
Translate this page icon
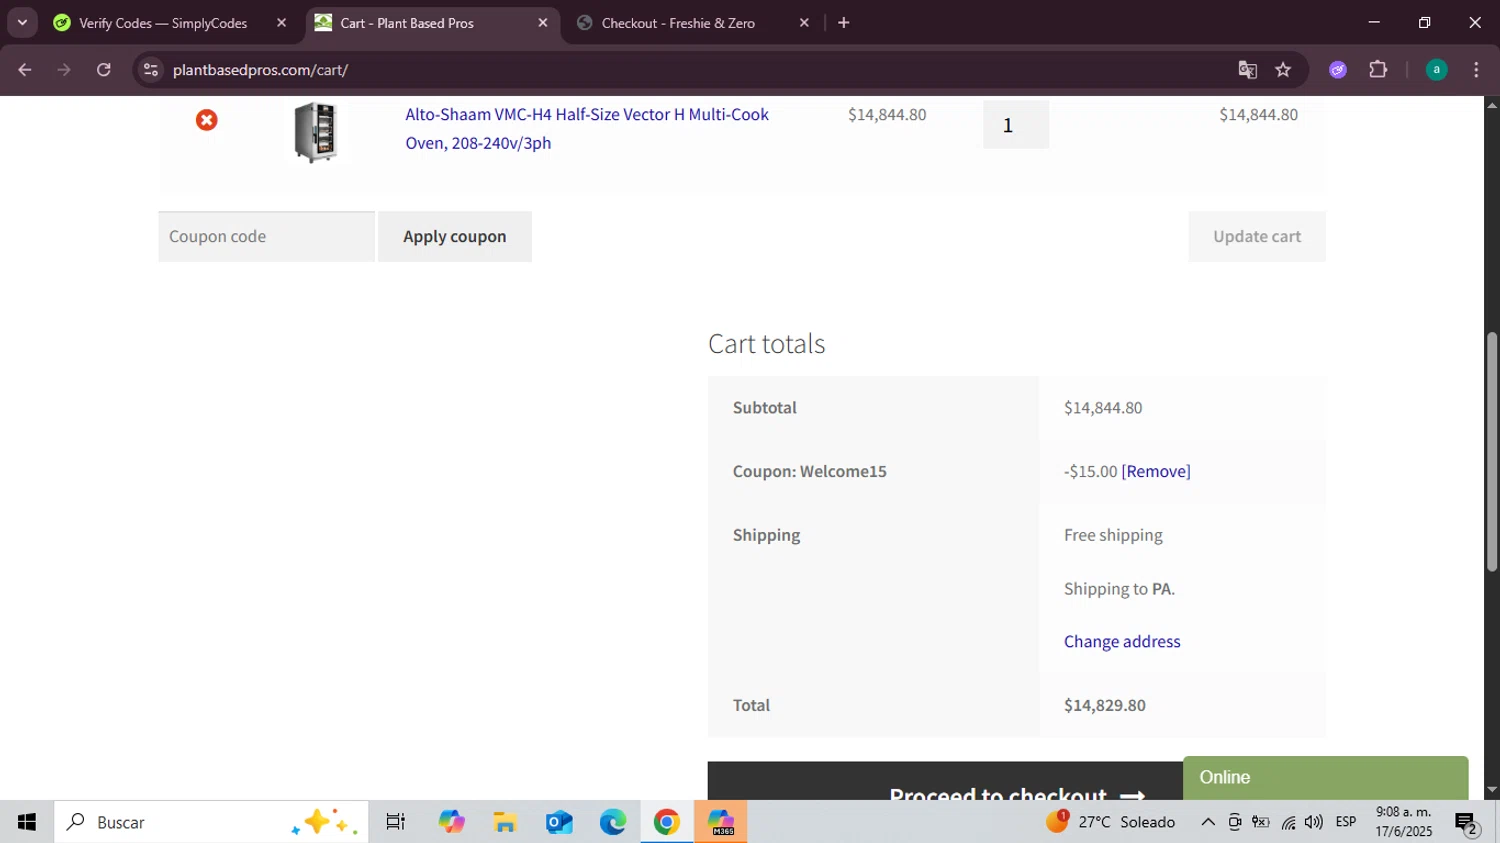point(1247,70)
